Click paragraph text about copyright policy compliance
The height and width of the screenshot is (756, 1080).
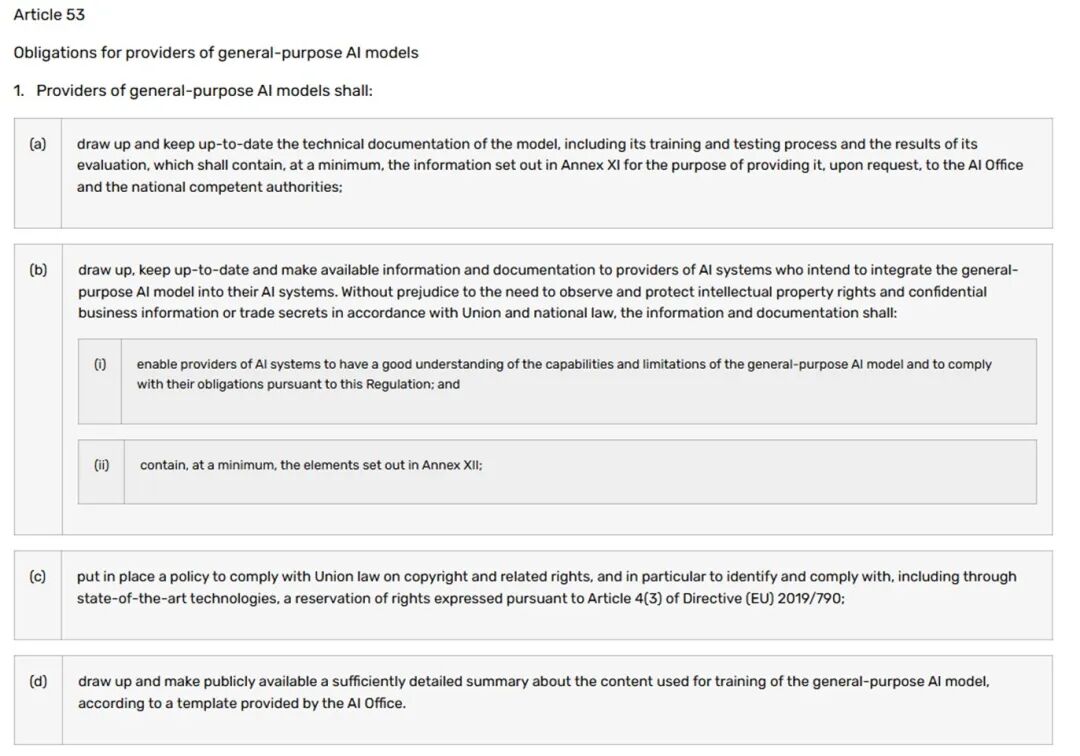pyautogui.click(x=400, y=577)
